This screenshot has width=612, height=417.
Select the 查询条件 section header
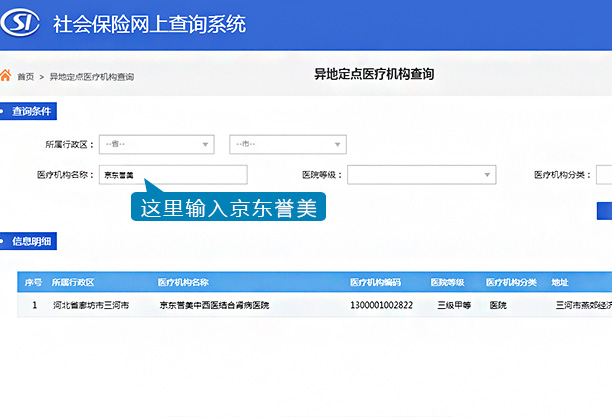pos(28,111)
